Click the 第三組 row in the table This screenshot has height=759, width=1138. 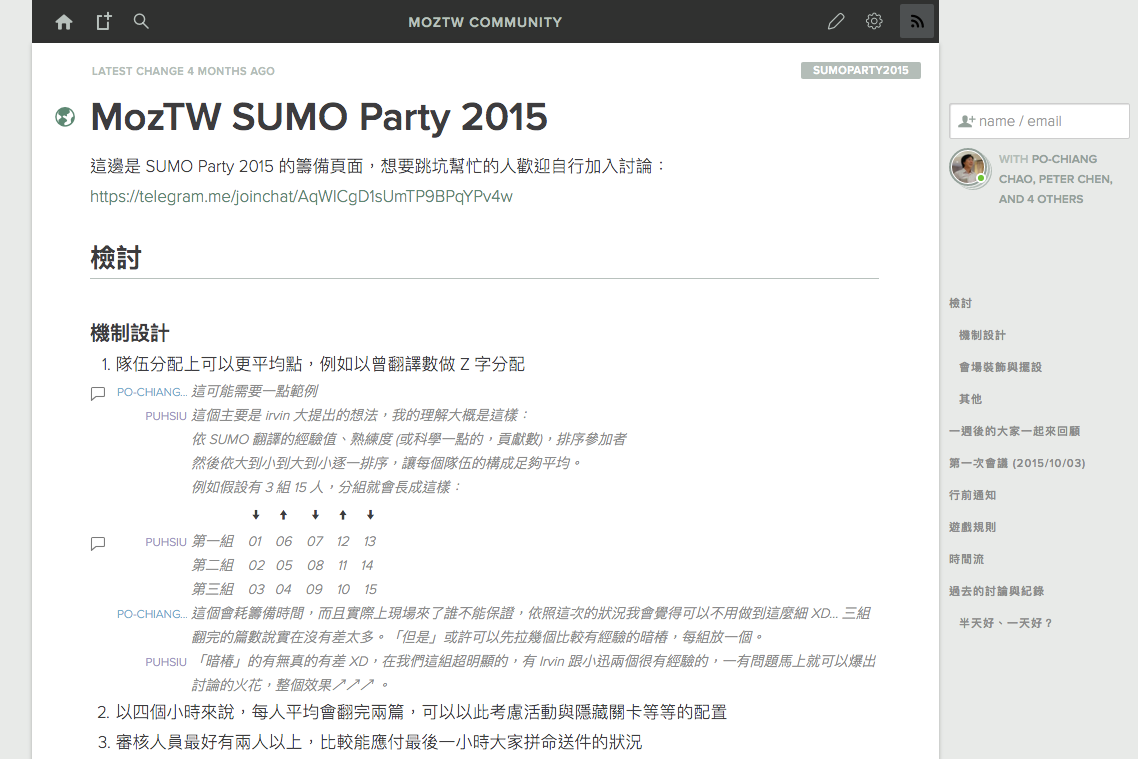click(284, 589)
